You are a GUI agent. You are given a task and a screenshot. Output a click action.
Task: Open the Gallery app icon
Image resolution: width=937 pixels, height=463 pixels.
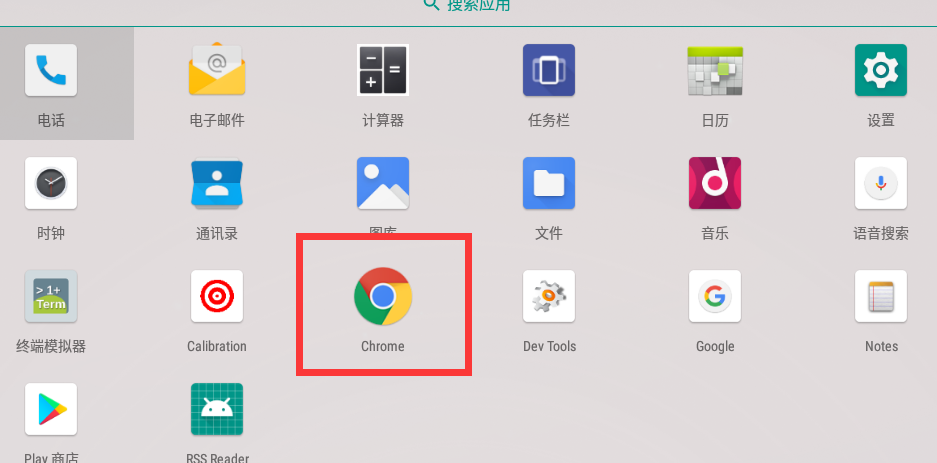click(383, 184)
